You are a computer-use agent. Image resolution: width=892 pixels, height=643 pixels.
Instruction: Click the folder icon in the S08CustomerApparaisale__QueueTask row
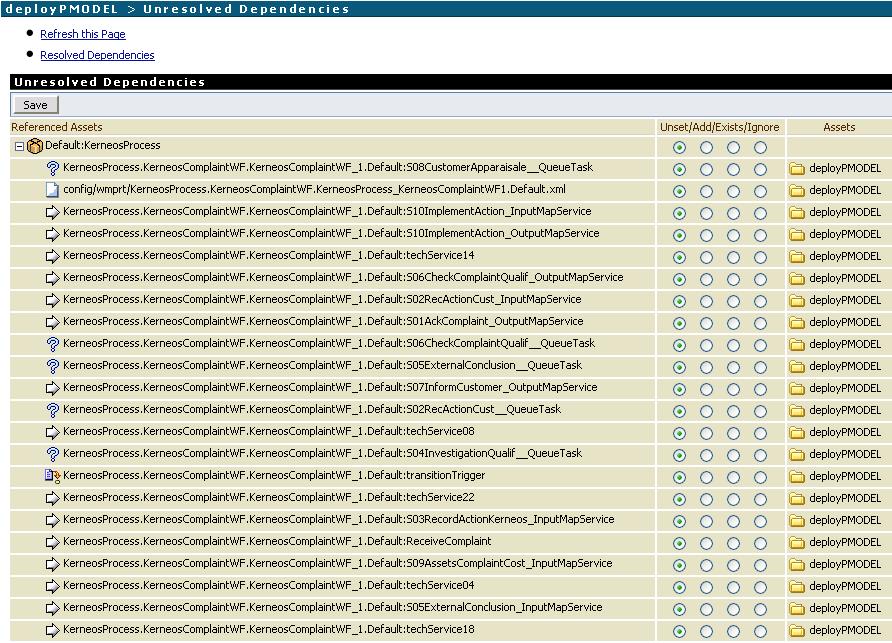coord(797,168)
